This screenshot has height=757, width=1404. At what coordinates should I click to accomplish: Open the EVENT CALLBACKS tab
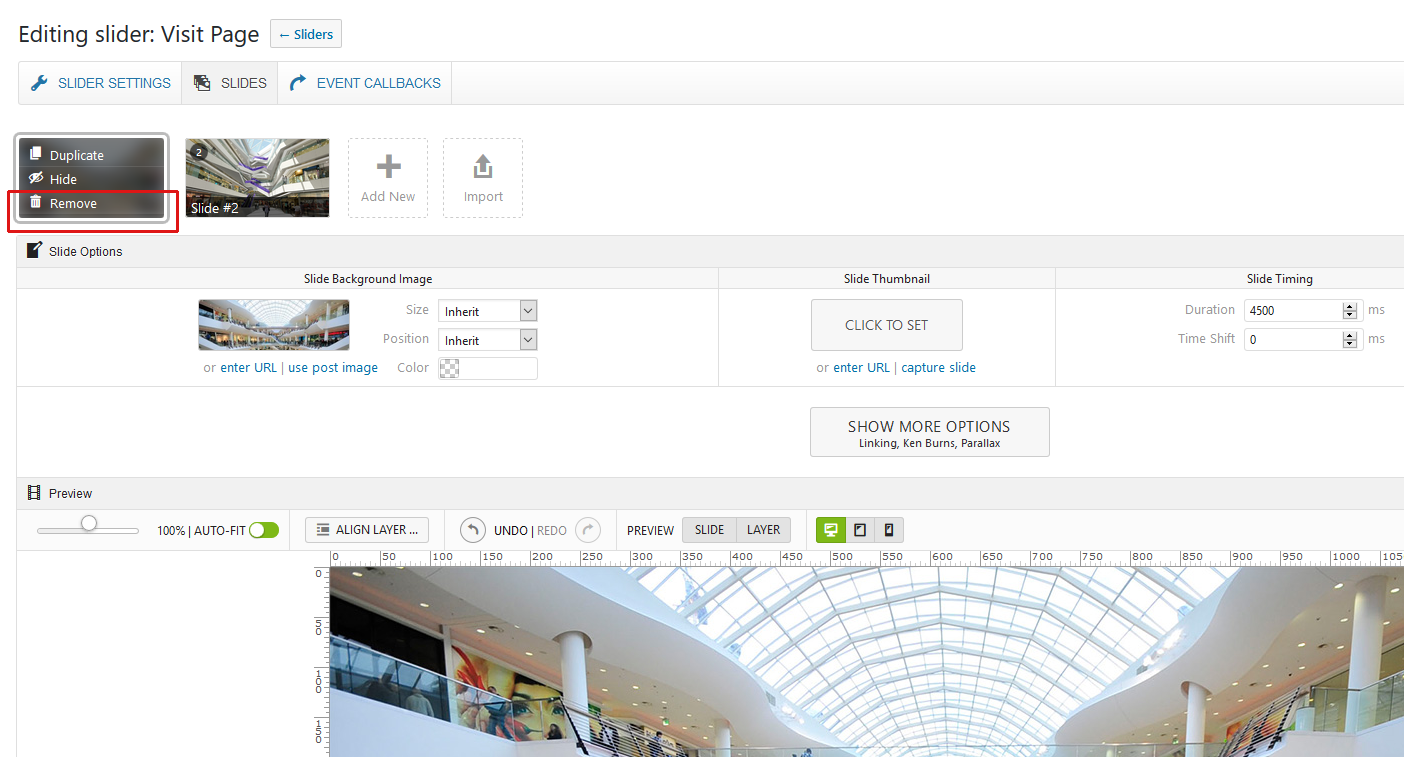(366, 83)
